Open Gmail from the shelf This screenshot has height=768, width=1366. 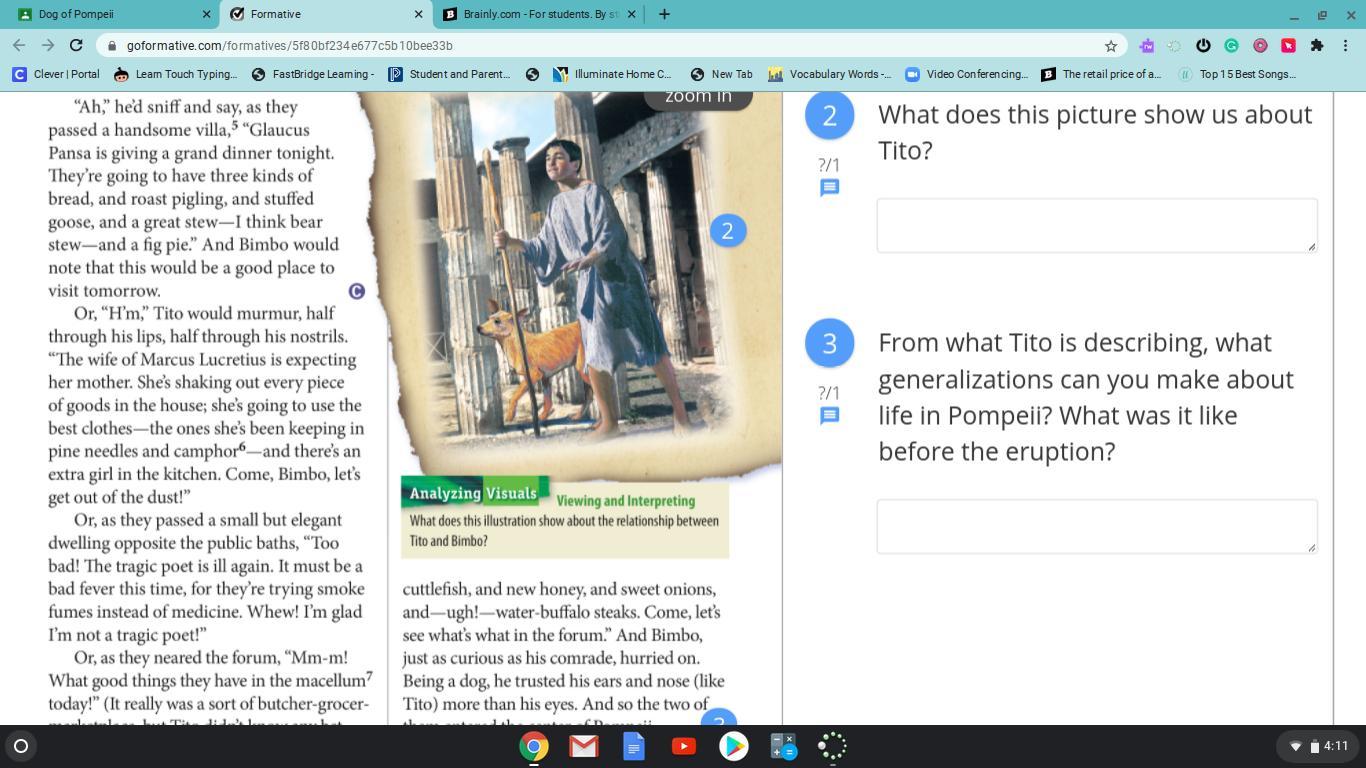tap(584, 746)
